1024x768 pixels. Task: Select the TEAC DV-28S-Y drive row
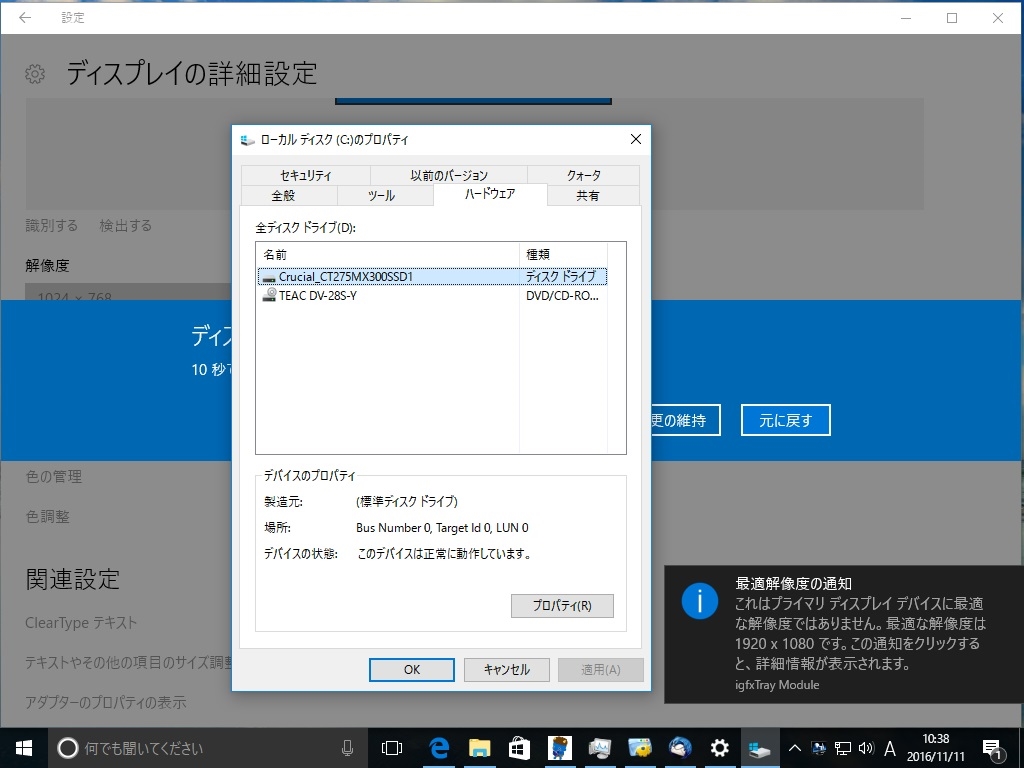coord(432,296)
